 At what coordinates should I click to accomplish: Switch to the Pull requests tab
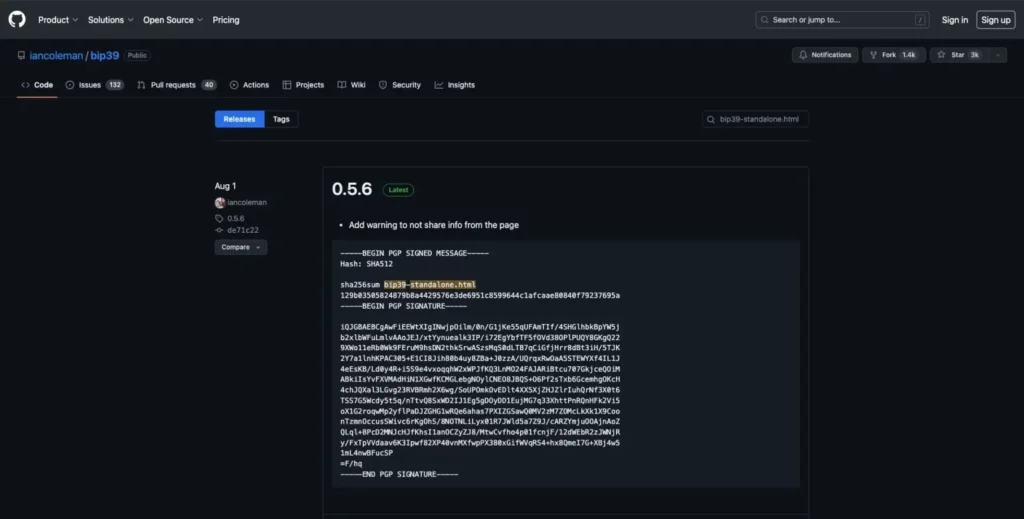(176, 85)
